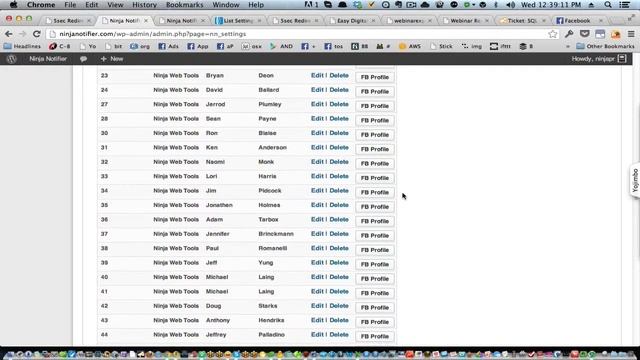The image size is (640, 360).
Task: Switch to the List Settings tab
Action: pyautogui.click(x=239, y=20)
